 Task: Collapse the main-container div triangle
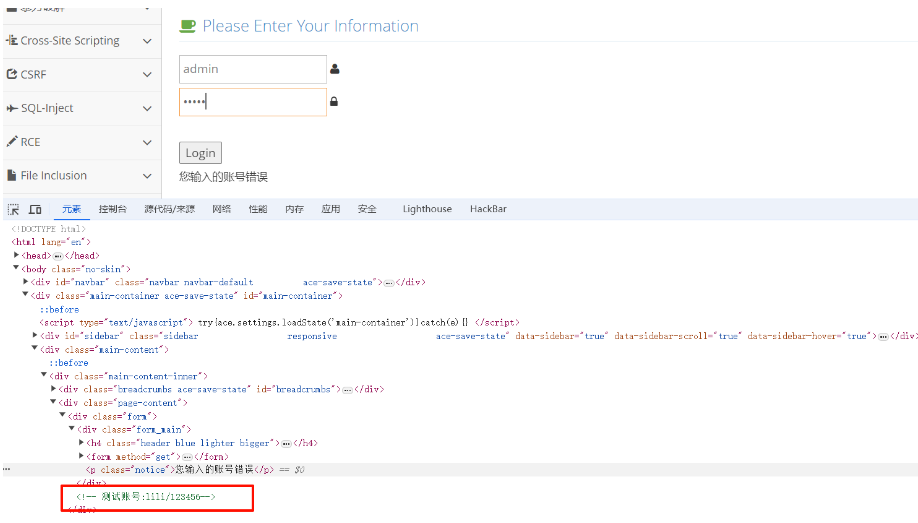[25, 295]
